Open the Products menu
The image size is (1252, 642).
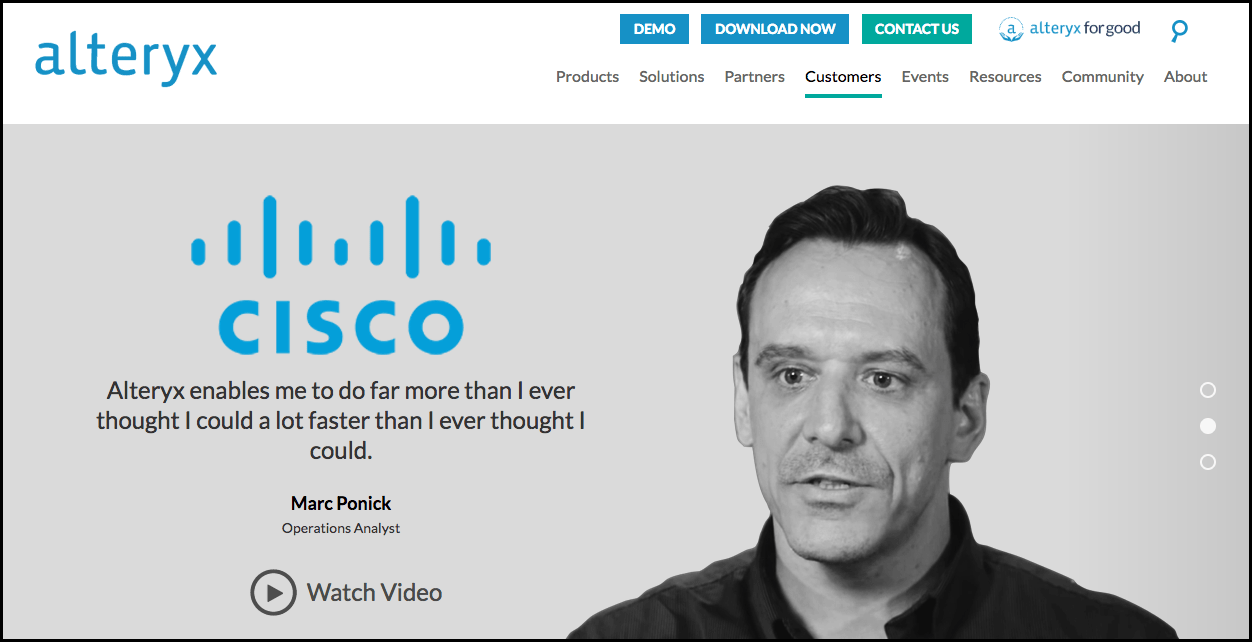pyautogui.click(x=587, y=77)
